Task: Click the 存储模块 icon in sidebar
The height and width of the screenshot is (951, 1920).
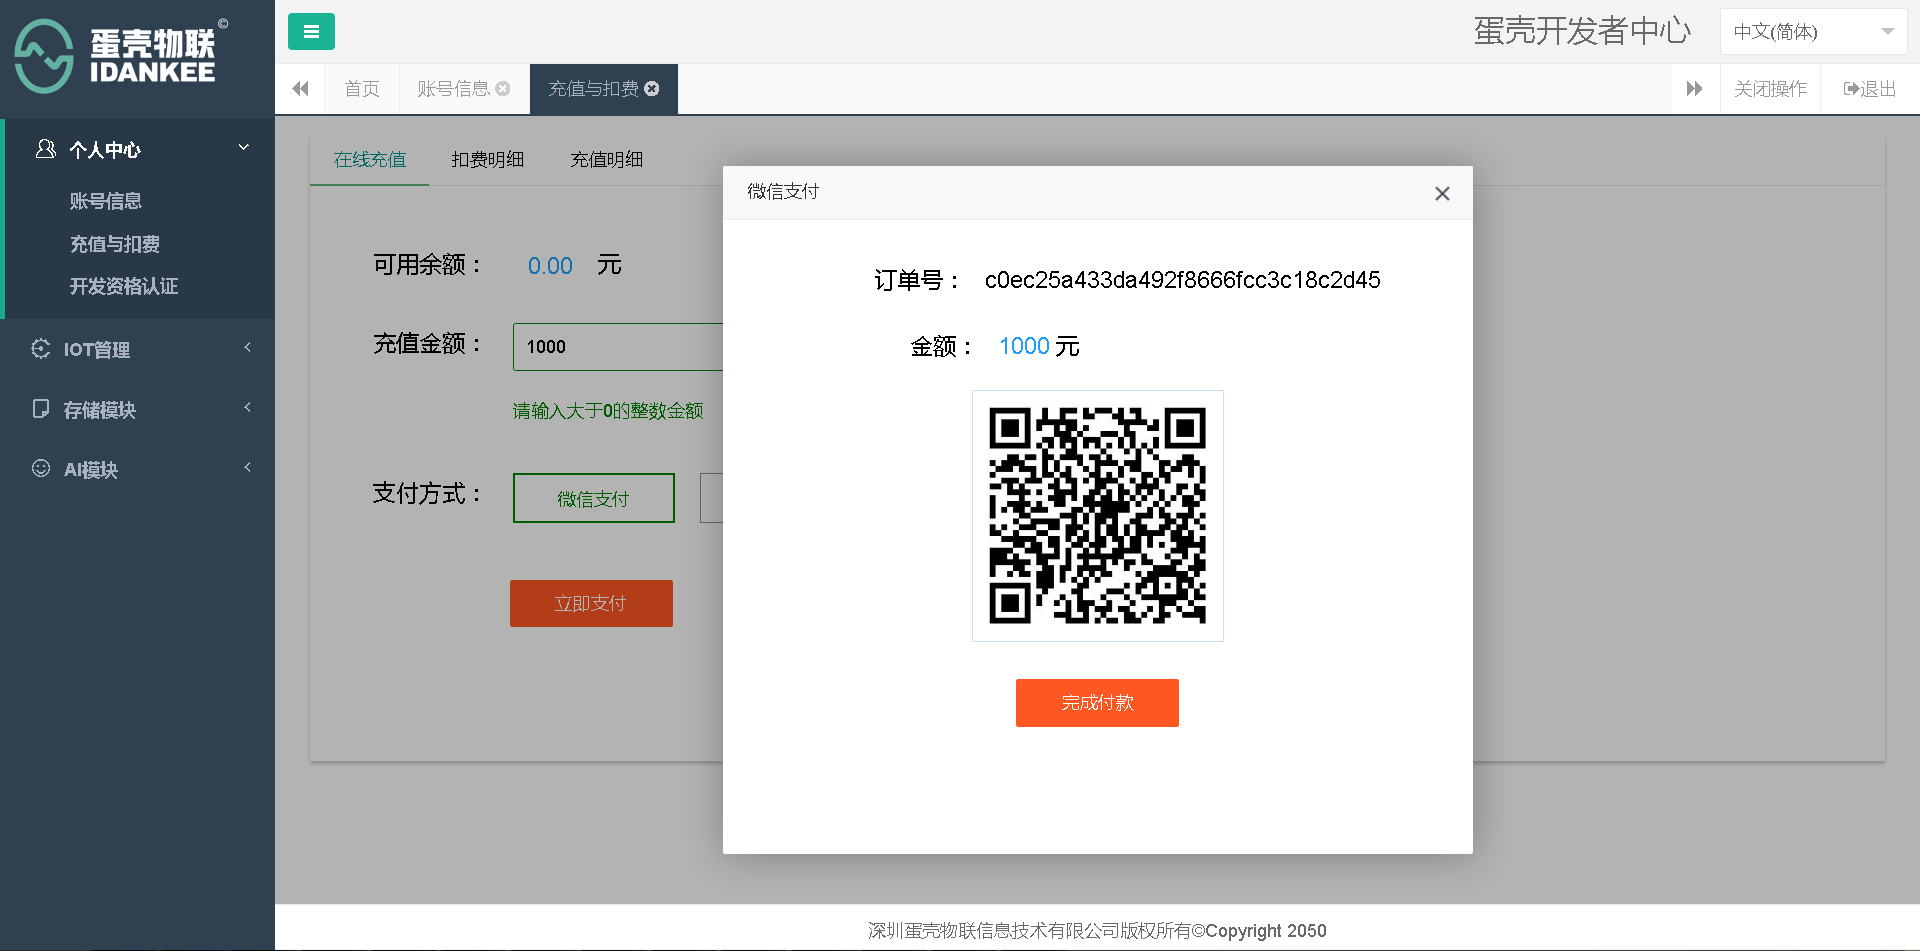Action: click(41, 409)
